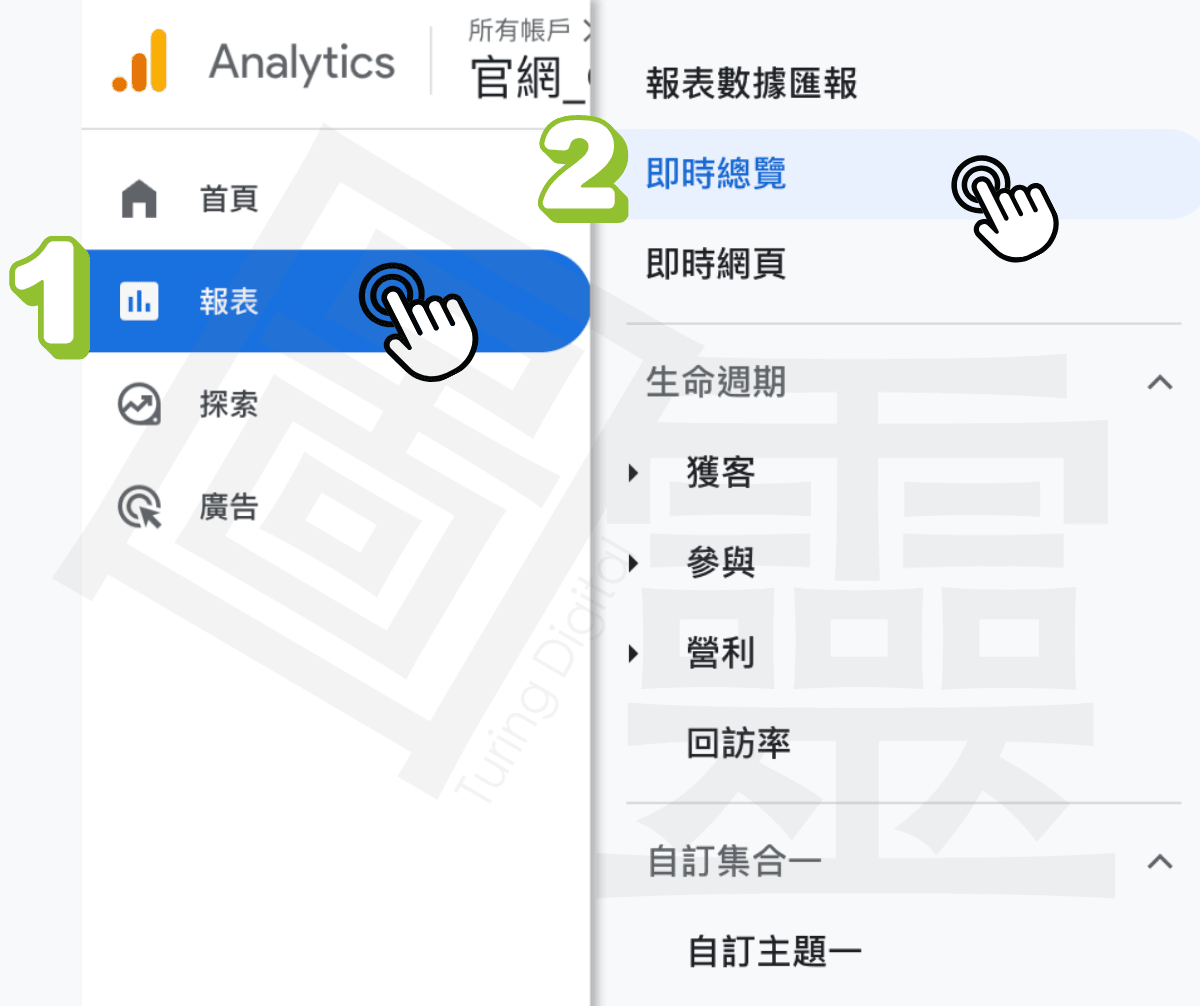Click the Google Analytics logo icon
This screenshot has height=1006, width=1200.
coord(139,61)
